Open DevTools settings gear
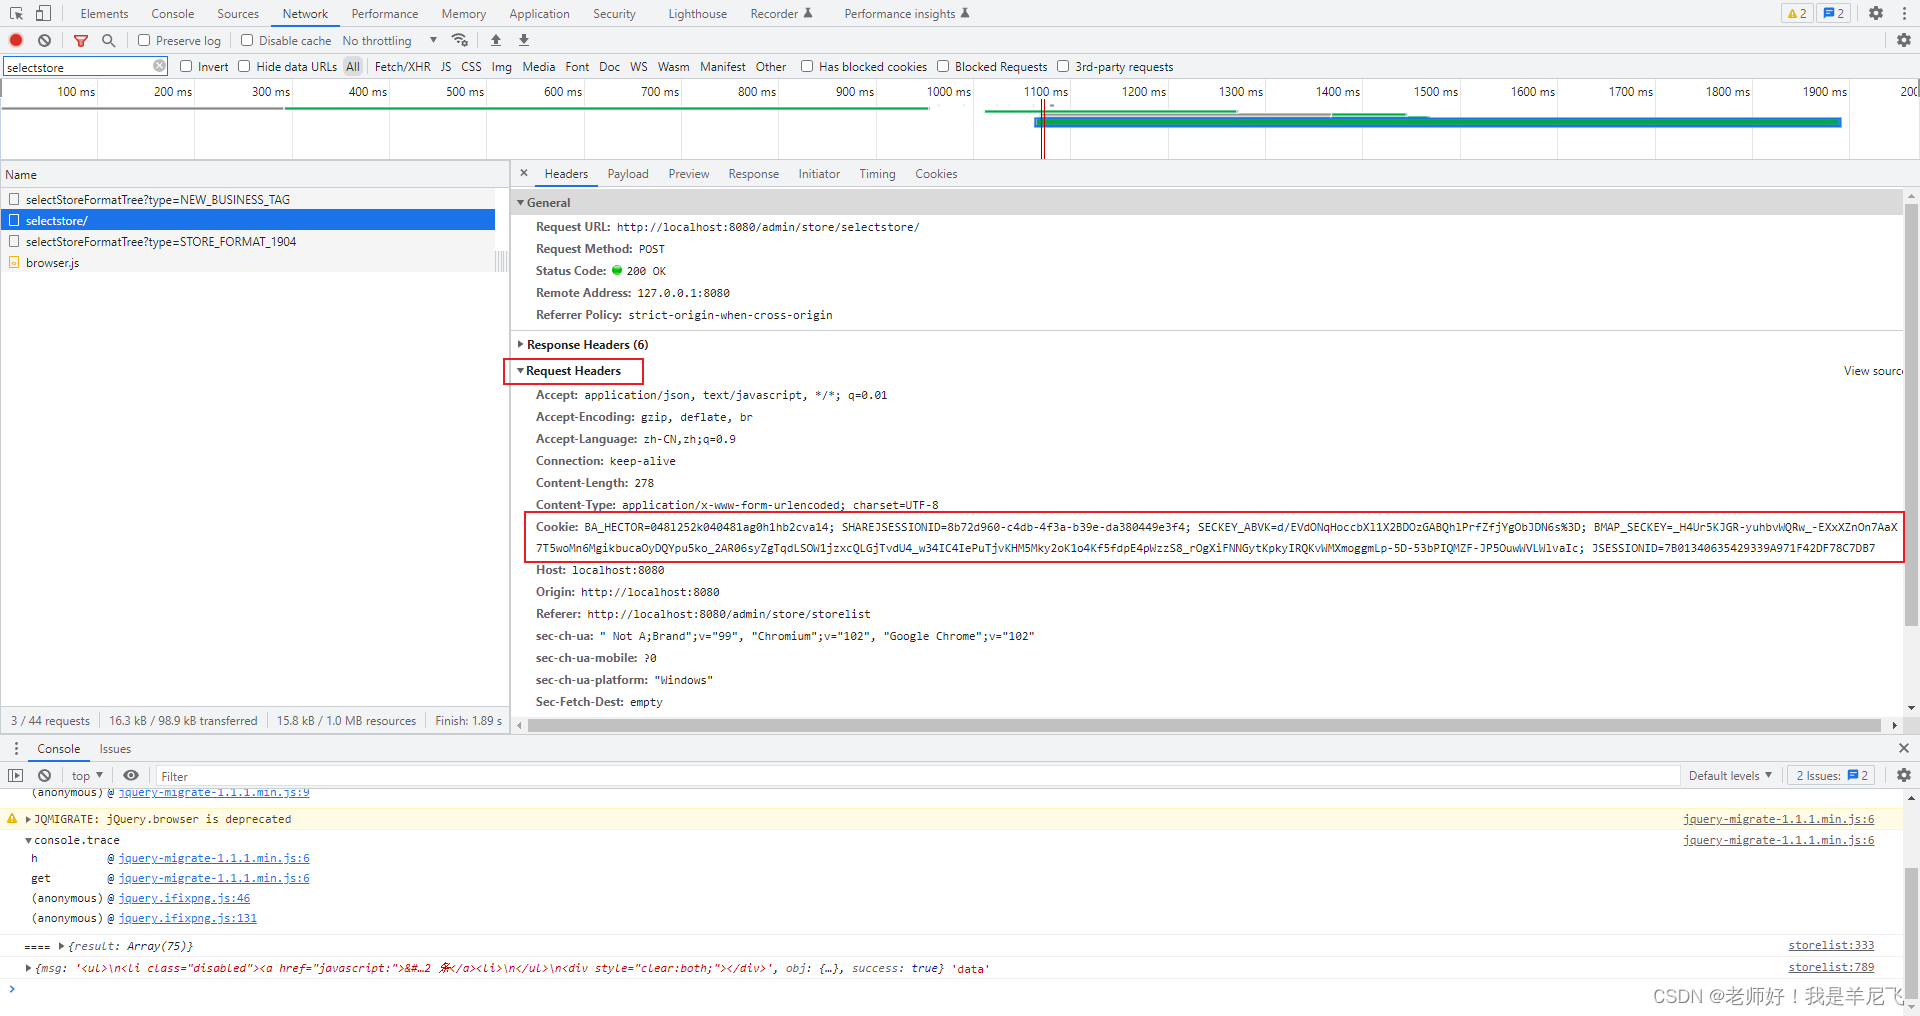1920x1016 pixels. pyautogui.click(x=1876, y=14)
